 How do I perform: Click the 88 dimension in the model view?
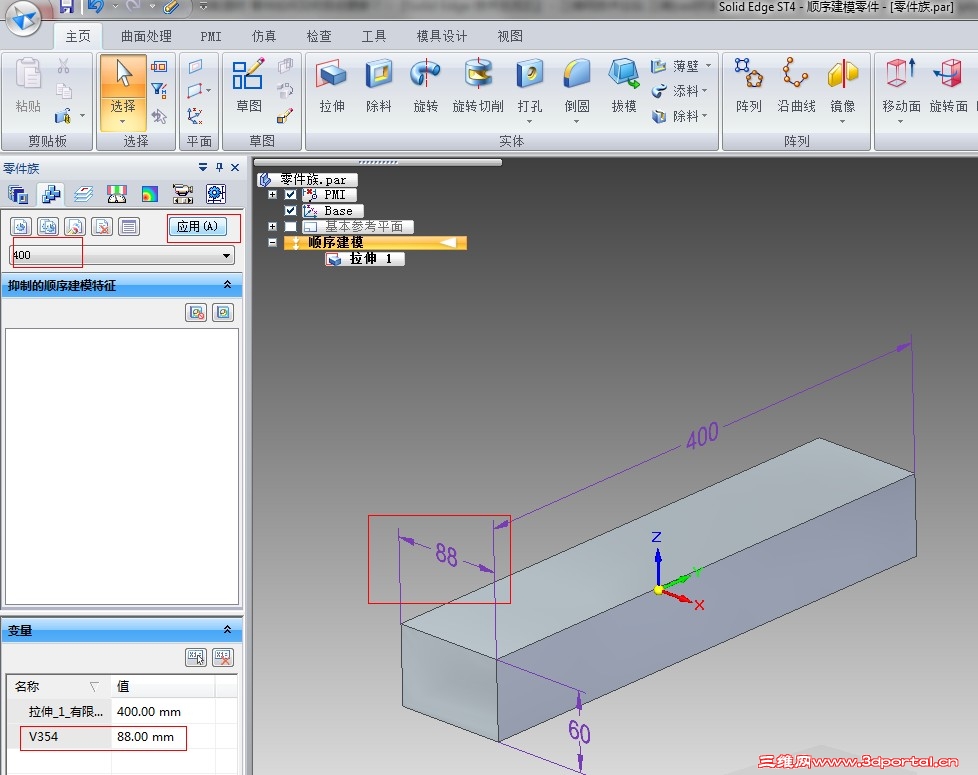pos(447,554)
